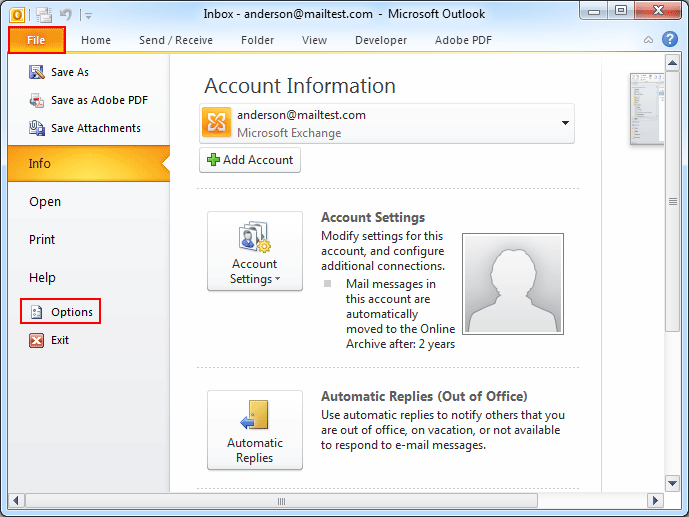The height and width of the screenshot is (517, 689).
Task: Click the Account Settings section heading
Action: point(373,217)
